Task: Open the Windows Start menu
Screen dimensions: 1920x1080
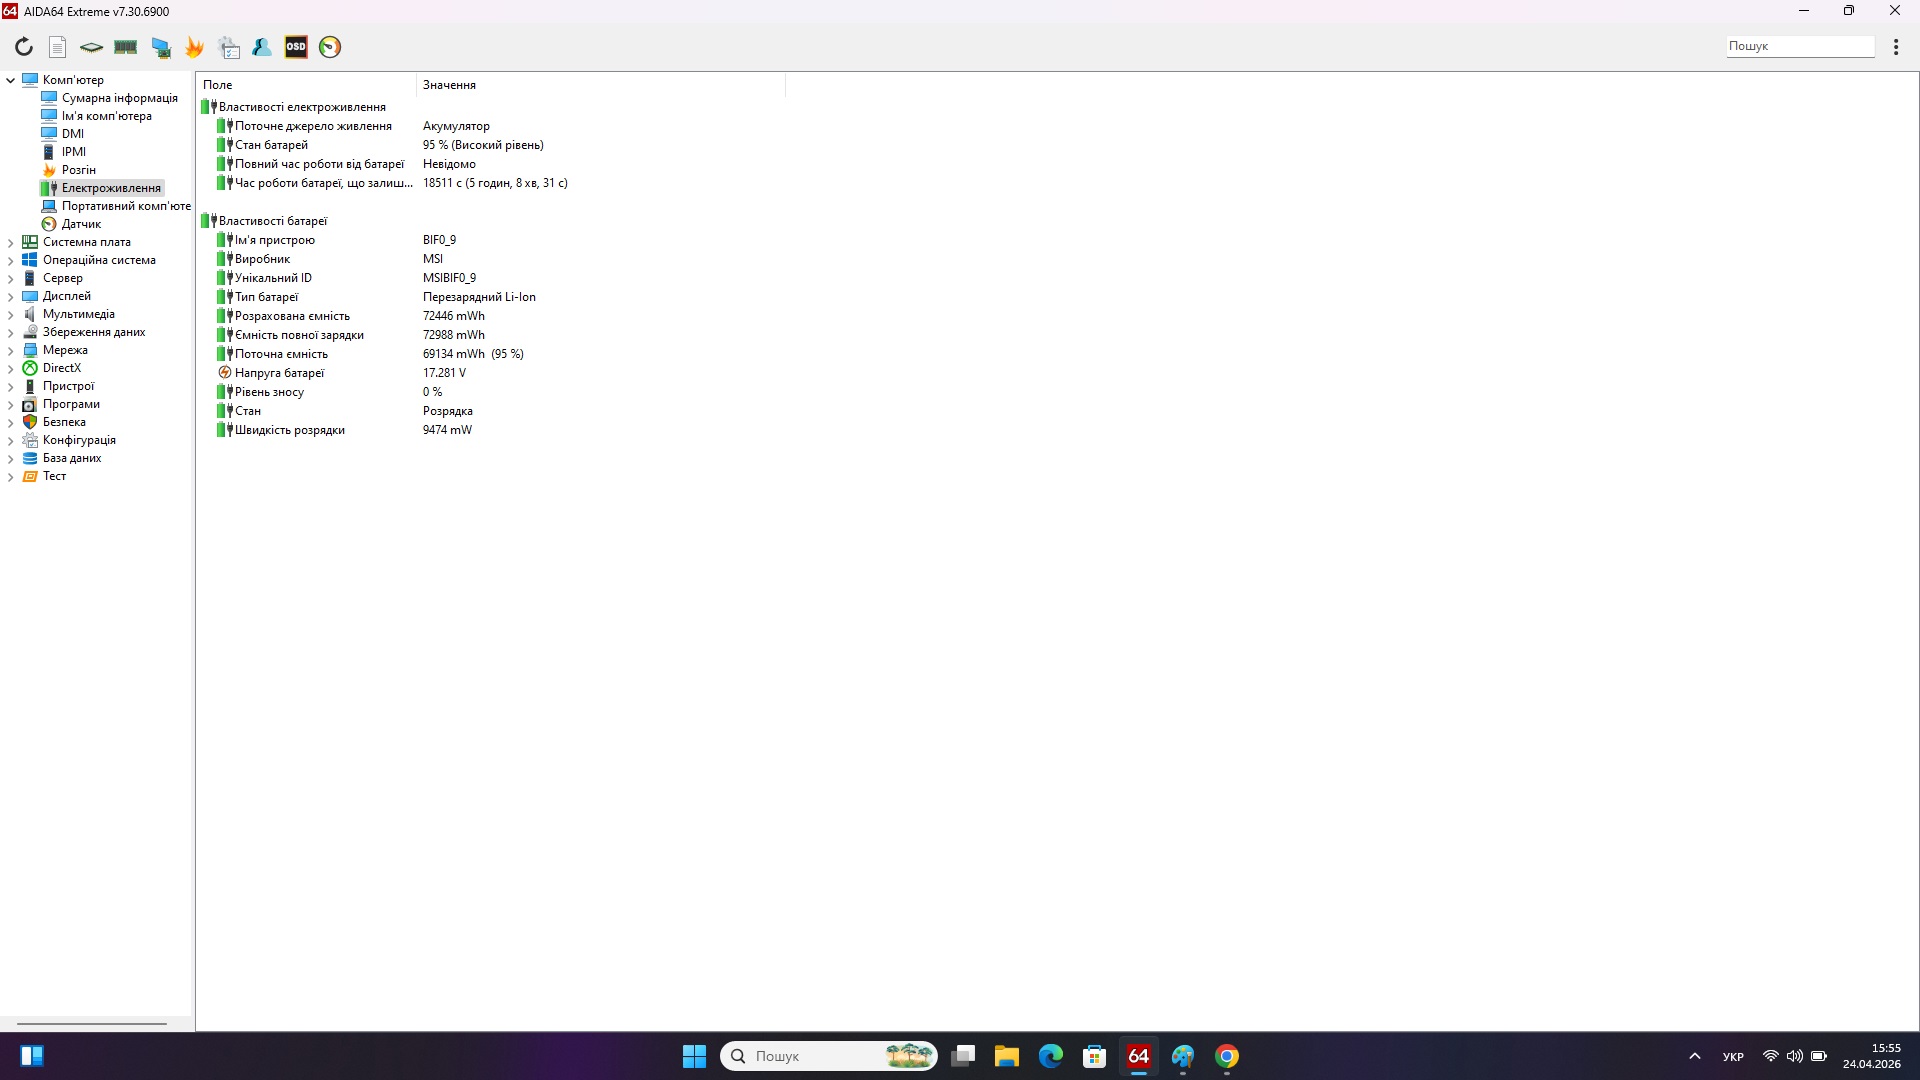Action: tap(693, 1055)
